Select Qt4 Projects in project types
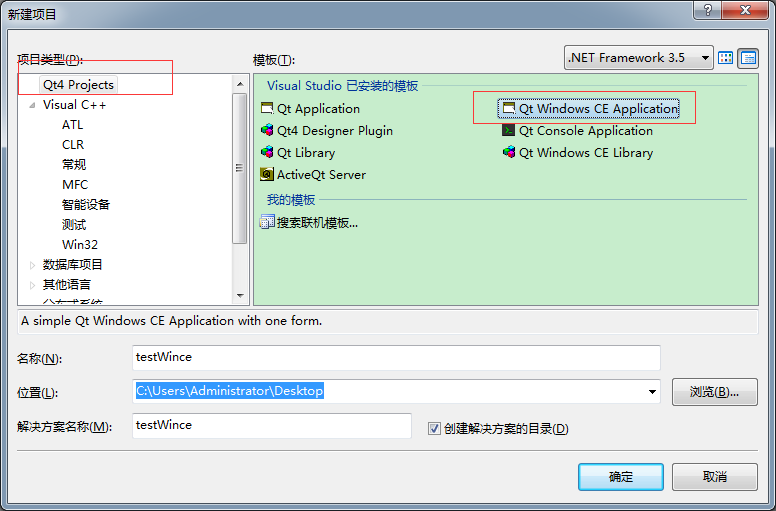776x511 pixels. click(78, 85)
